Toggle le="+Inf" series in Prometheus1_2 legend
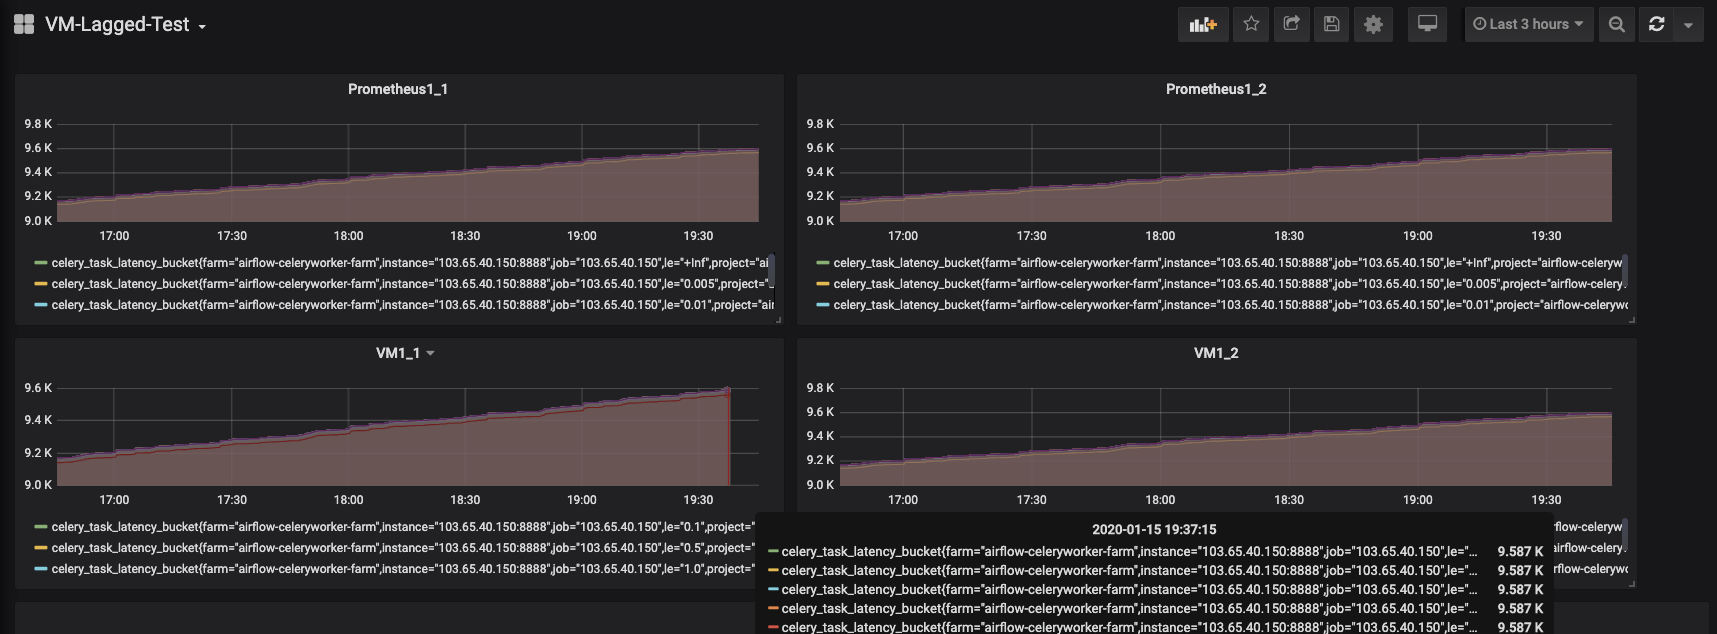This screenshot has height=634, width=1717. 1228,263
